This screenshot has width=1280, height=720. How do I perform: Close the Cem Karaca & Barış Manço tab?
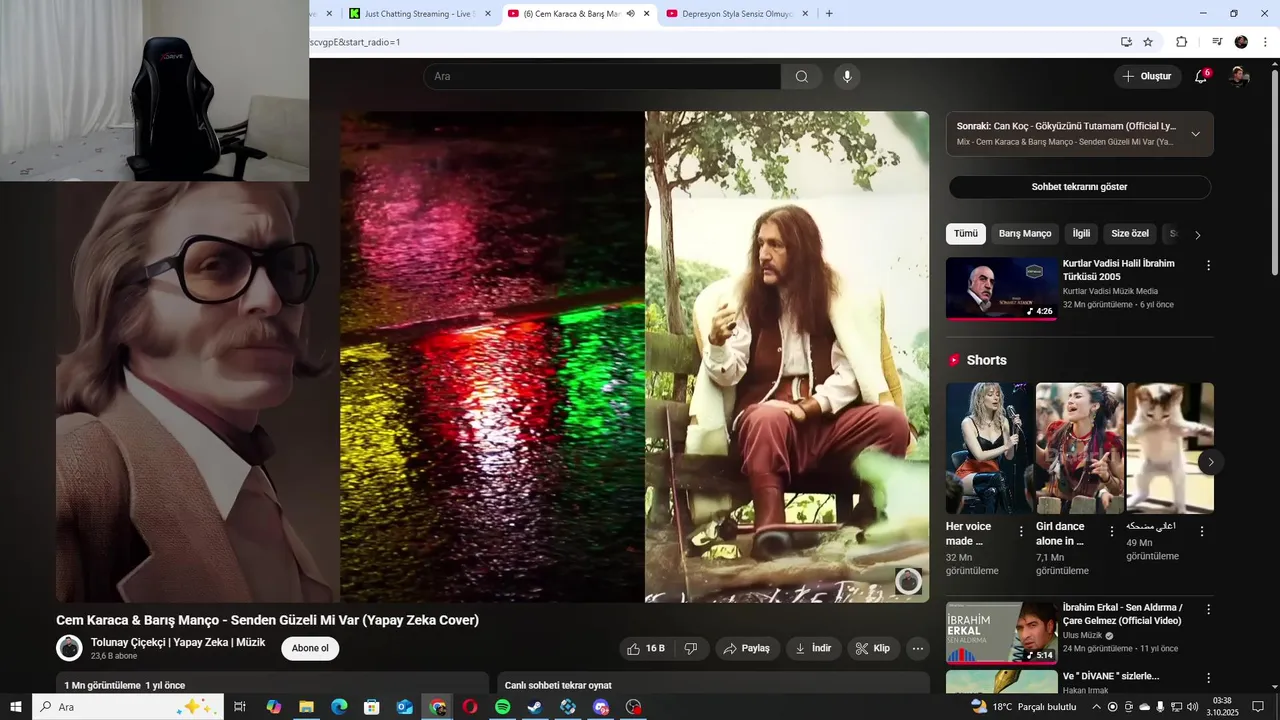click(647, 14)
